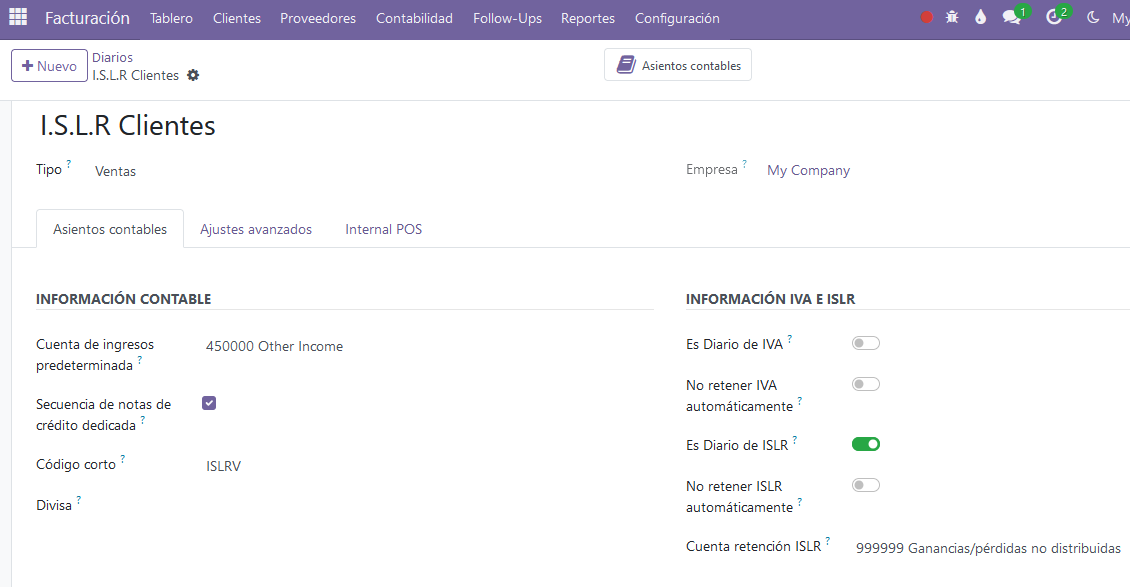
Task: Switch to Ajustes avanzados tab
Action: point(256,229)
